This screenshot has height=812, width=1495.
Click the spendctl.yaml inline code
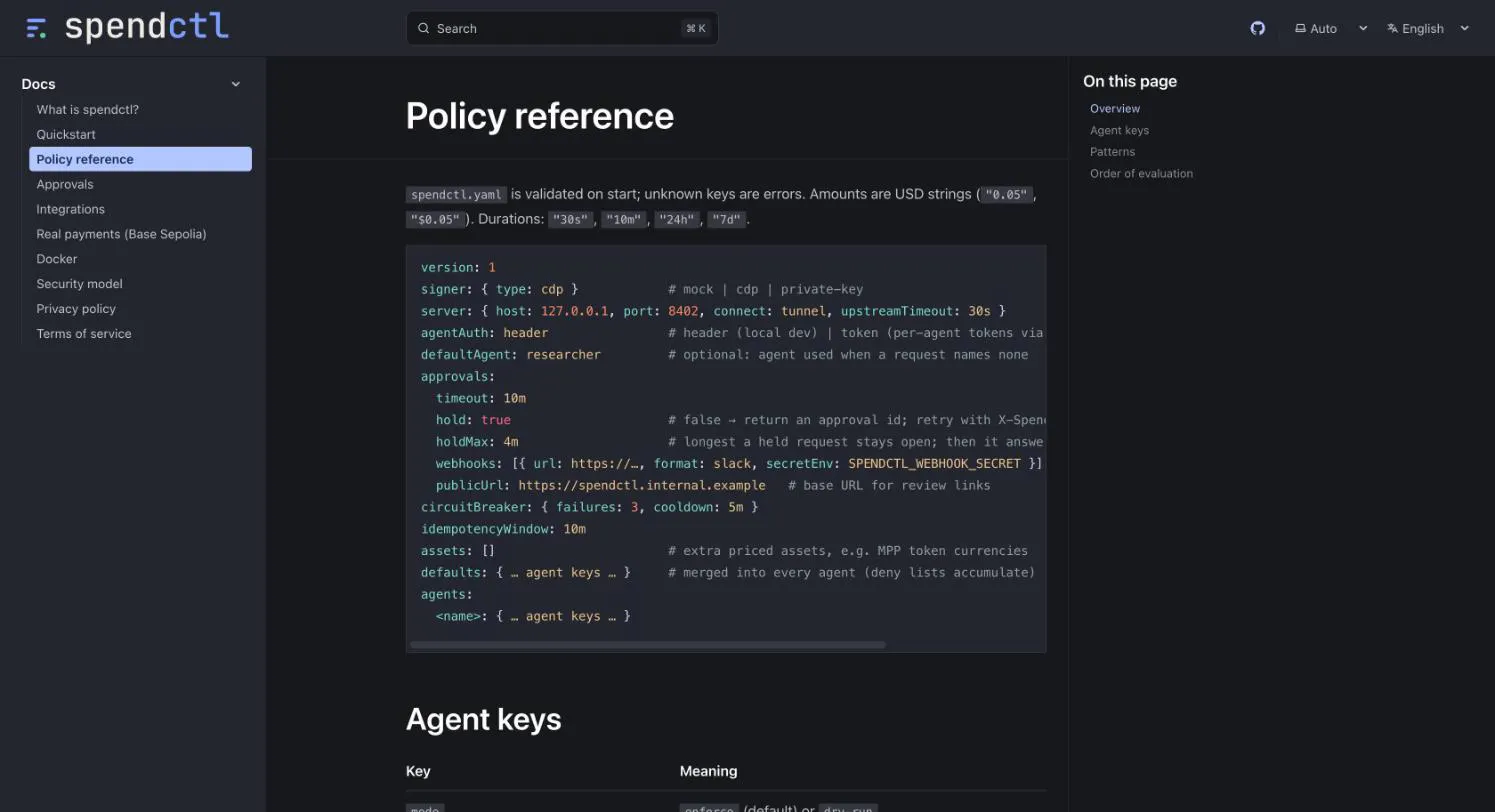pyautogui.click(x=456, y=194)
